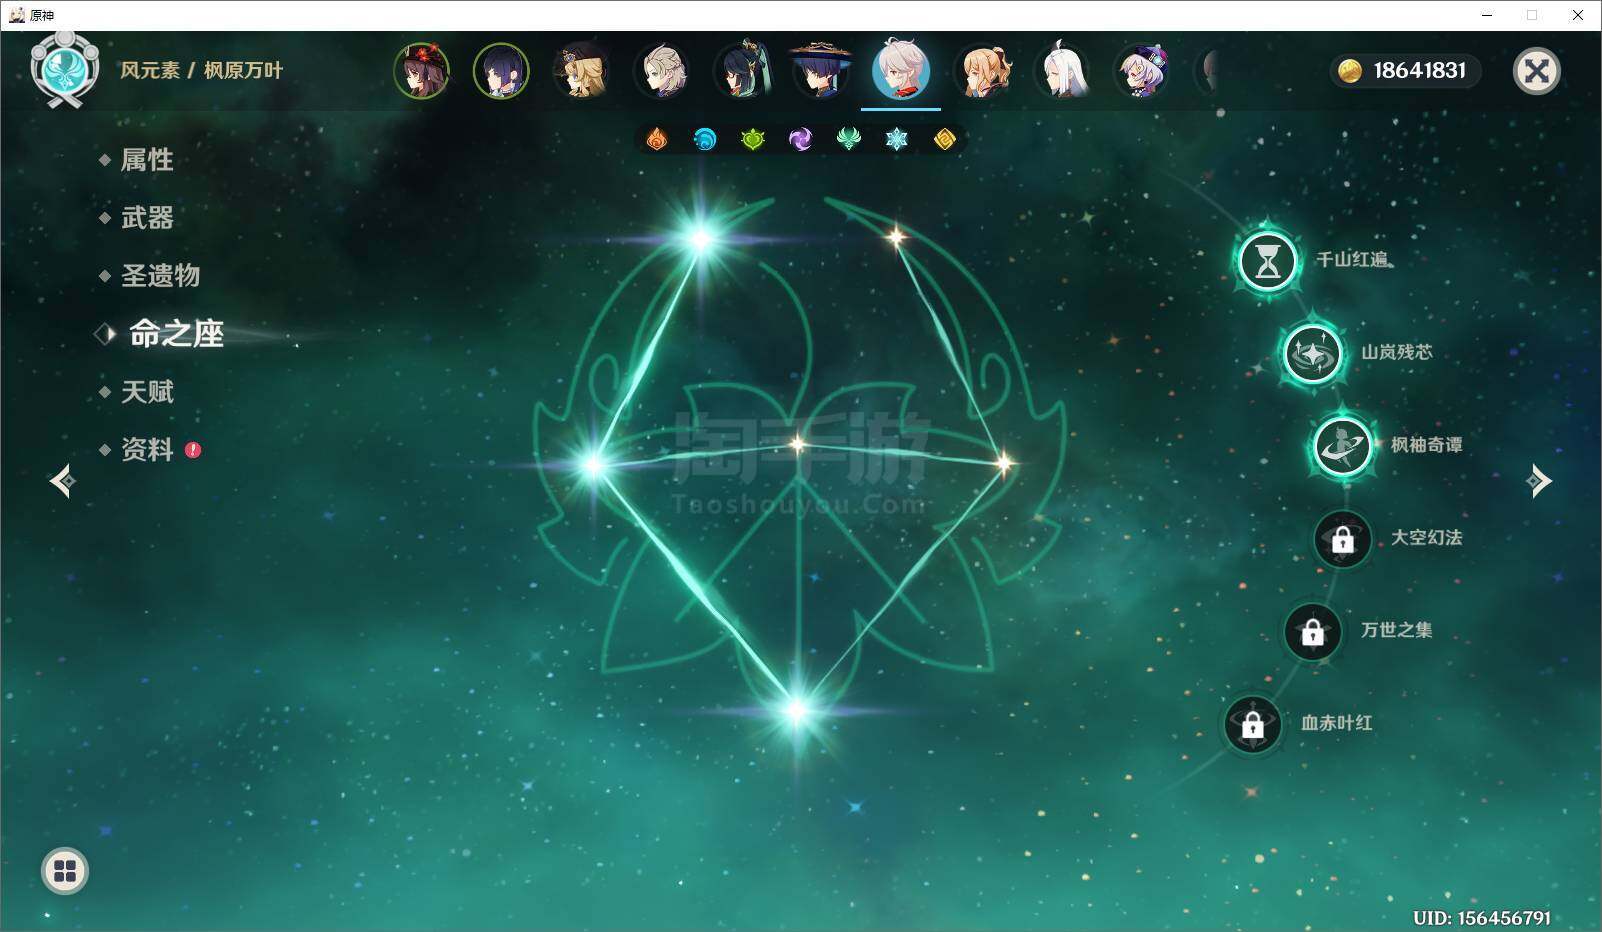Viewport: 1602px width, 932px height.
Task: Open locked 万世之集 constellation node
Action: tap(1312, 631)
